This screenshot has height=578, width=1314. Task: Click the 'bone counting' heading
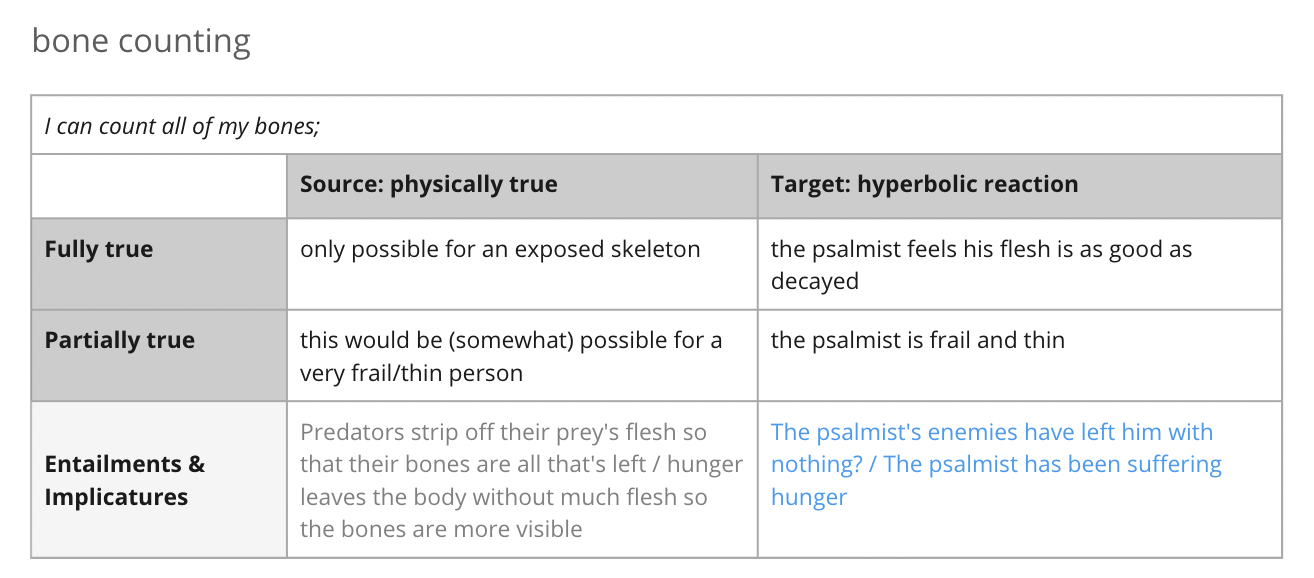pos(141,42)
